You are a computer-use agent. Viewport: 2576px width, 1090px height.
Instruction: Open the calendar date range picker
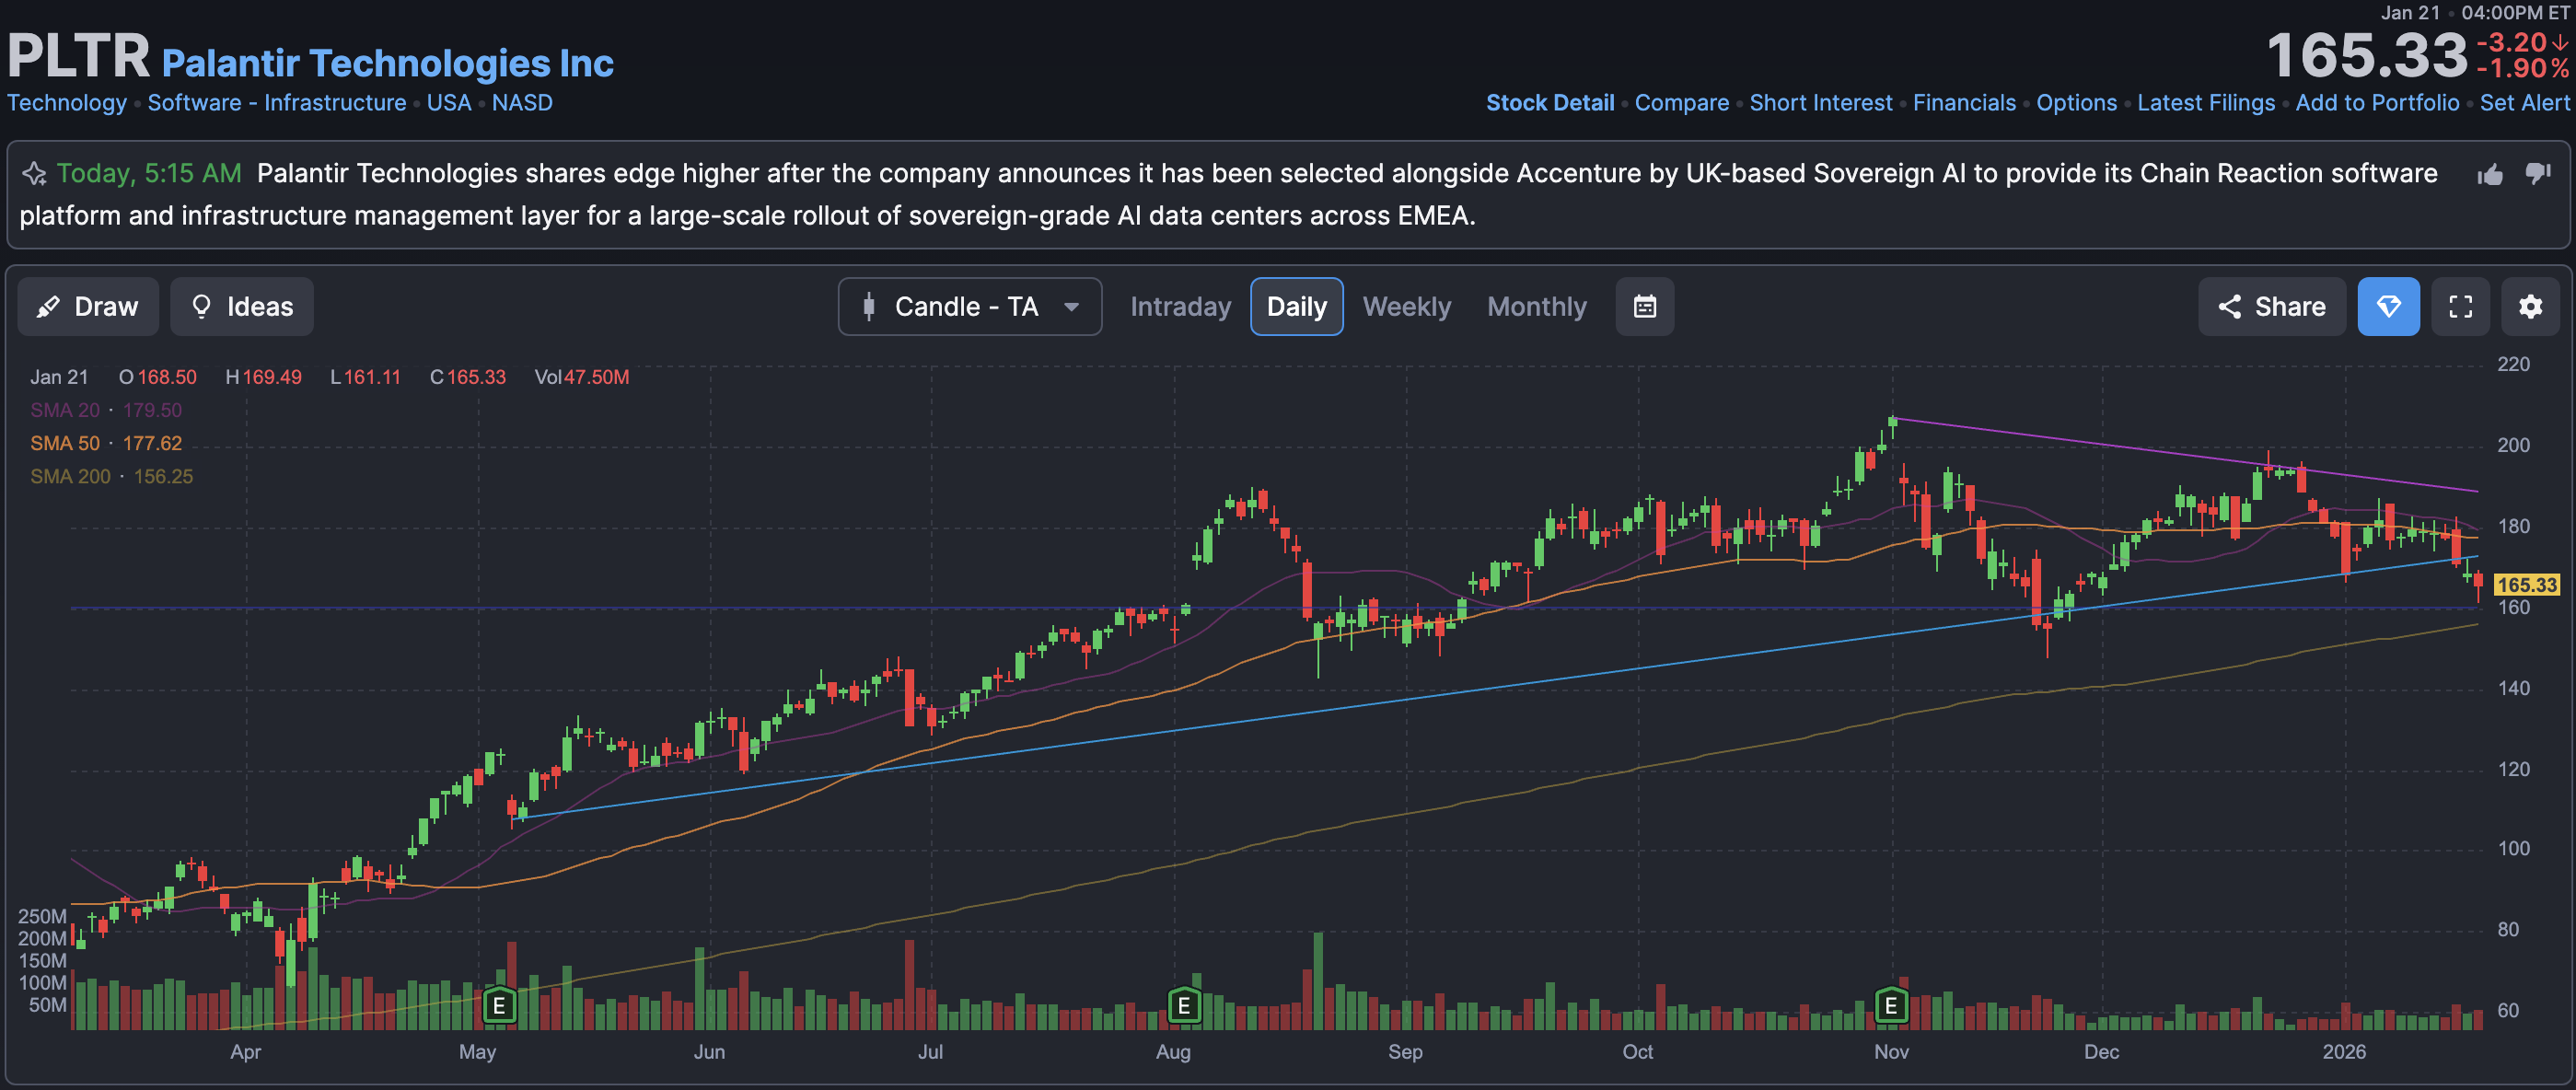[1644, 306]
